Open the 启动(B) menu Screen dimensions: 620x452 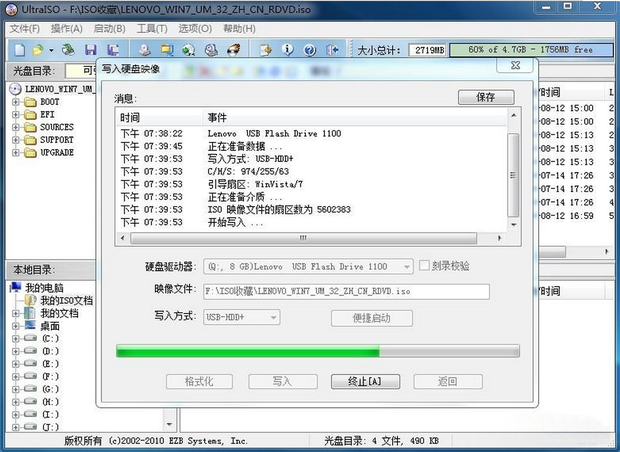(x=110, y=29)
